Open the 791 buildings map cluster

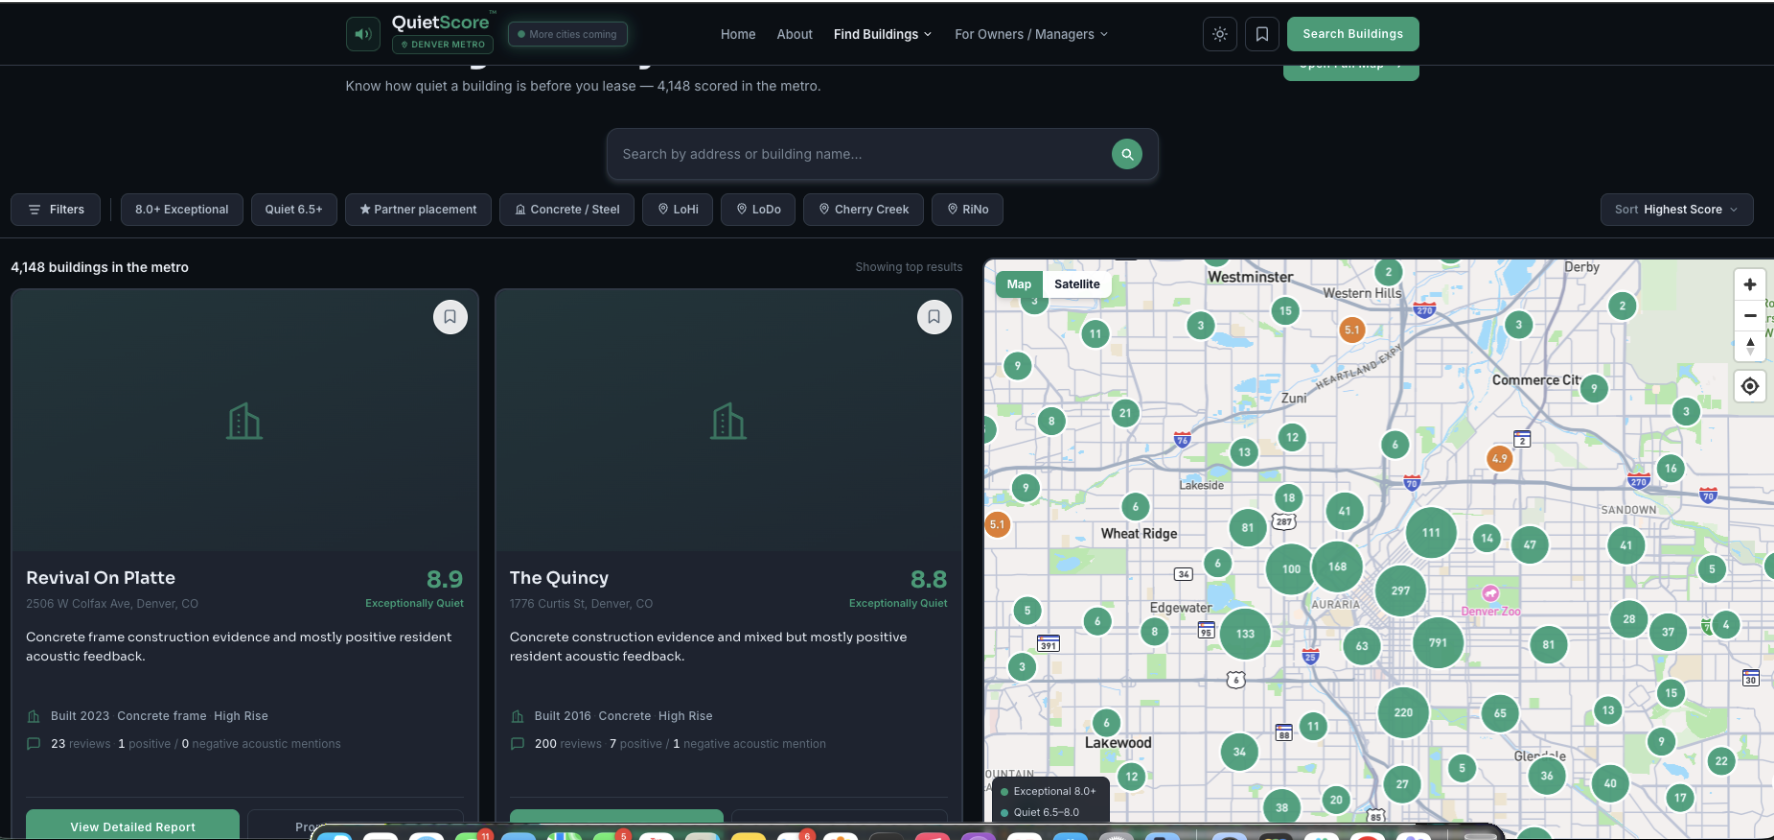tap(1438, 643)
